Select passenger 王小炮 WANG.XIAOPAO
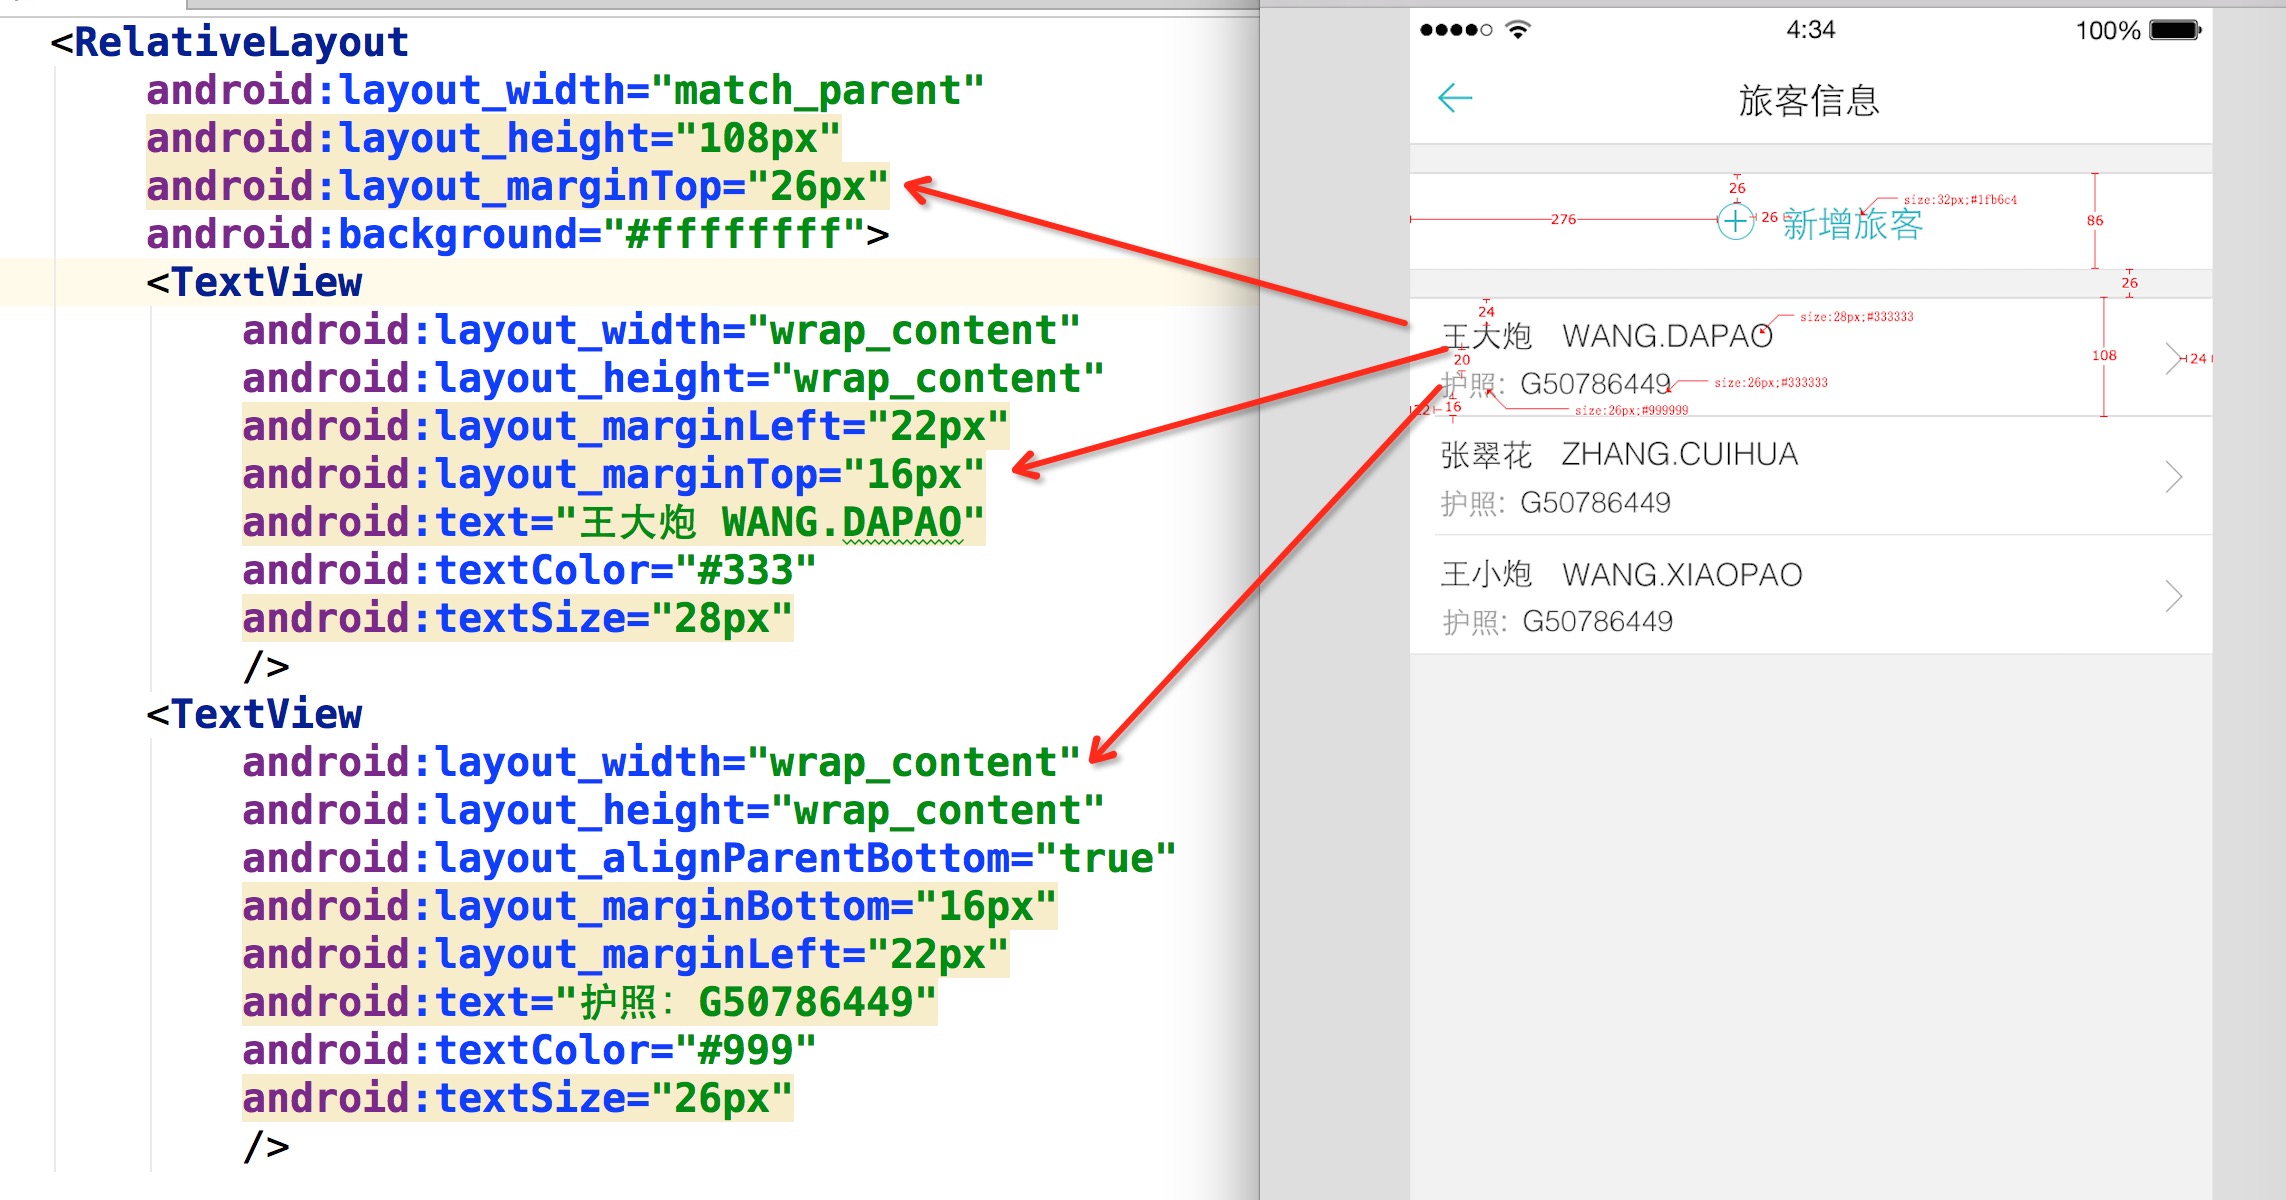The height and width of the screenshot is (1200, 2286). [x=1621, y=575]
